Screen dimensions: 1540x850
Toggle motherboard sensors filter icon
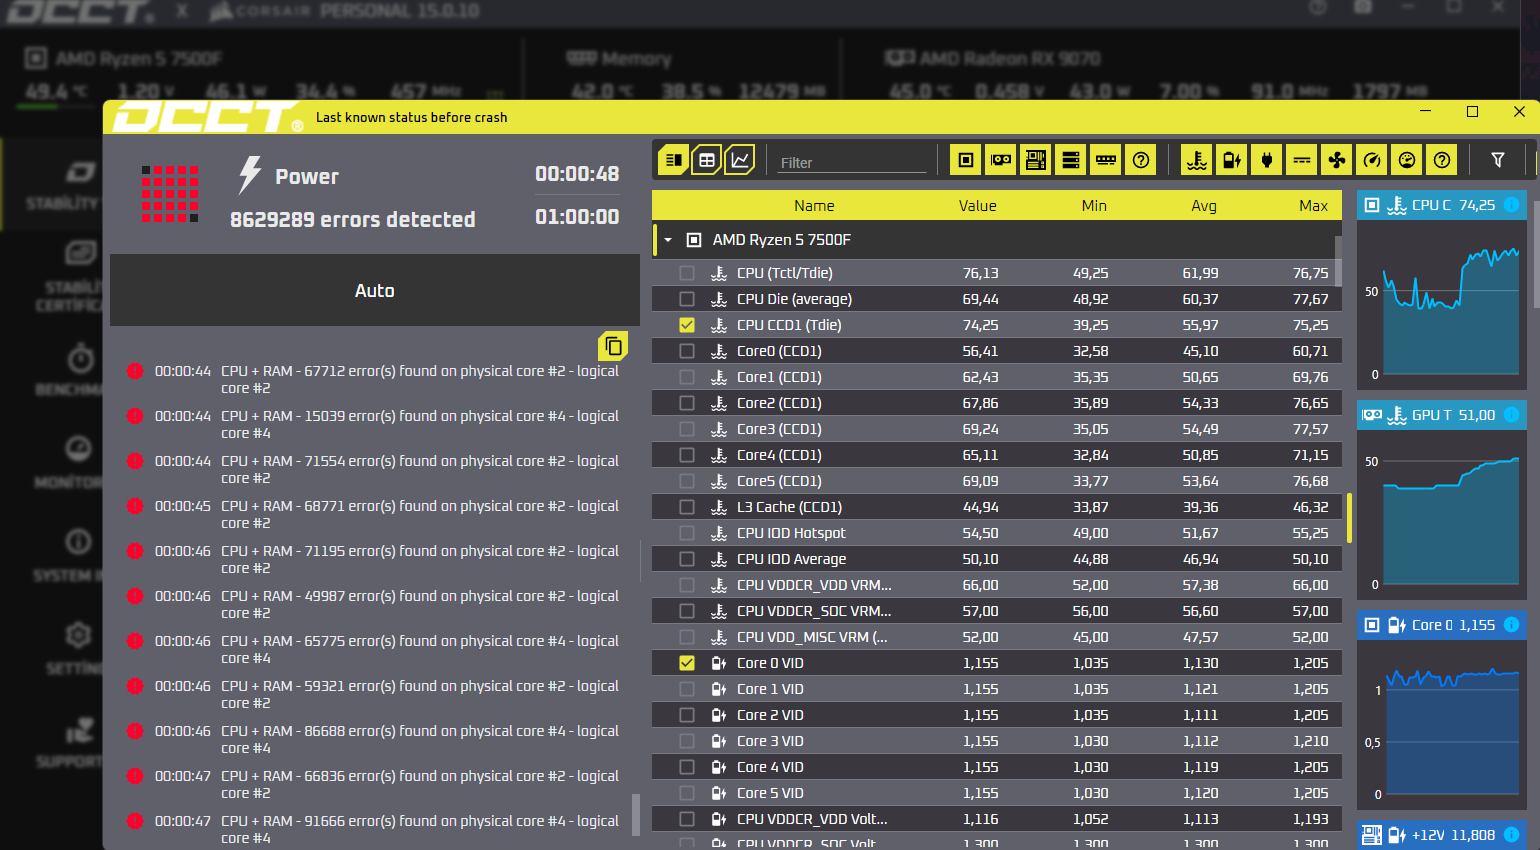click(1035, 160)
